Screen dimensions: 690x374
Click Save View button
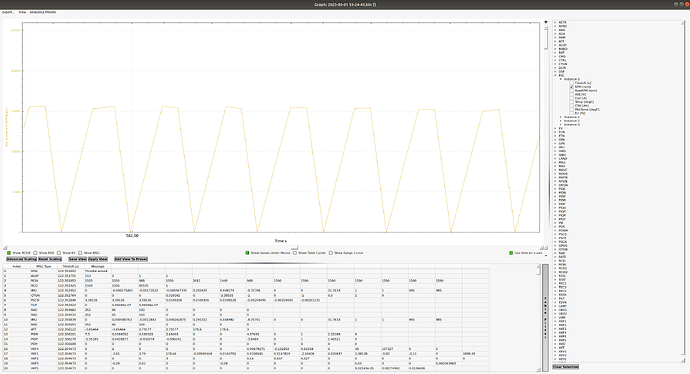[x=77, y=259]
